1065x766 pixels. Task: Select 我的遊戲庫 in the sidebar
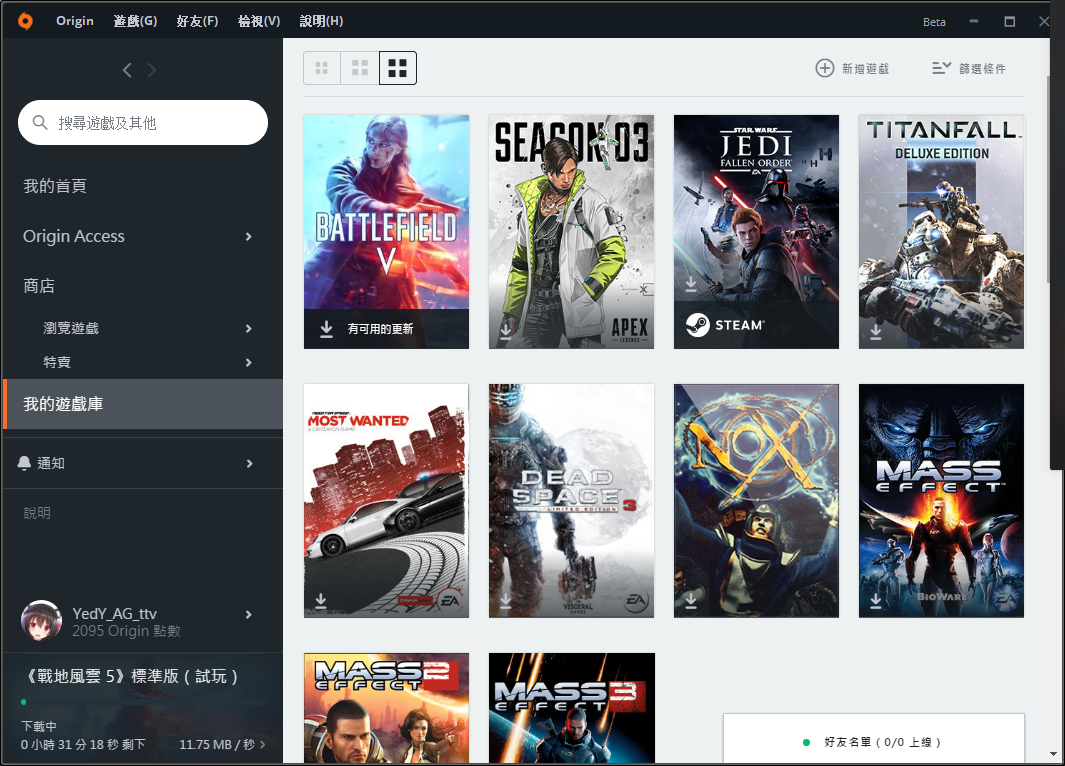pos(143,404)
